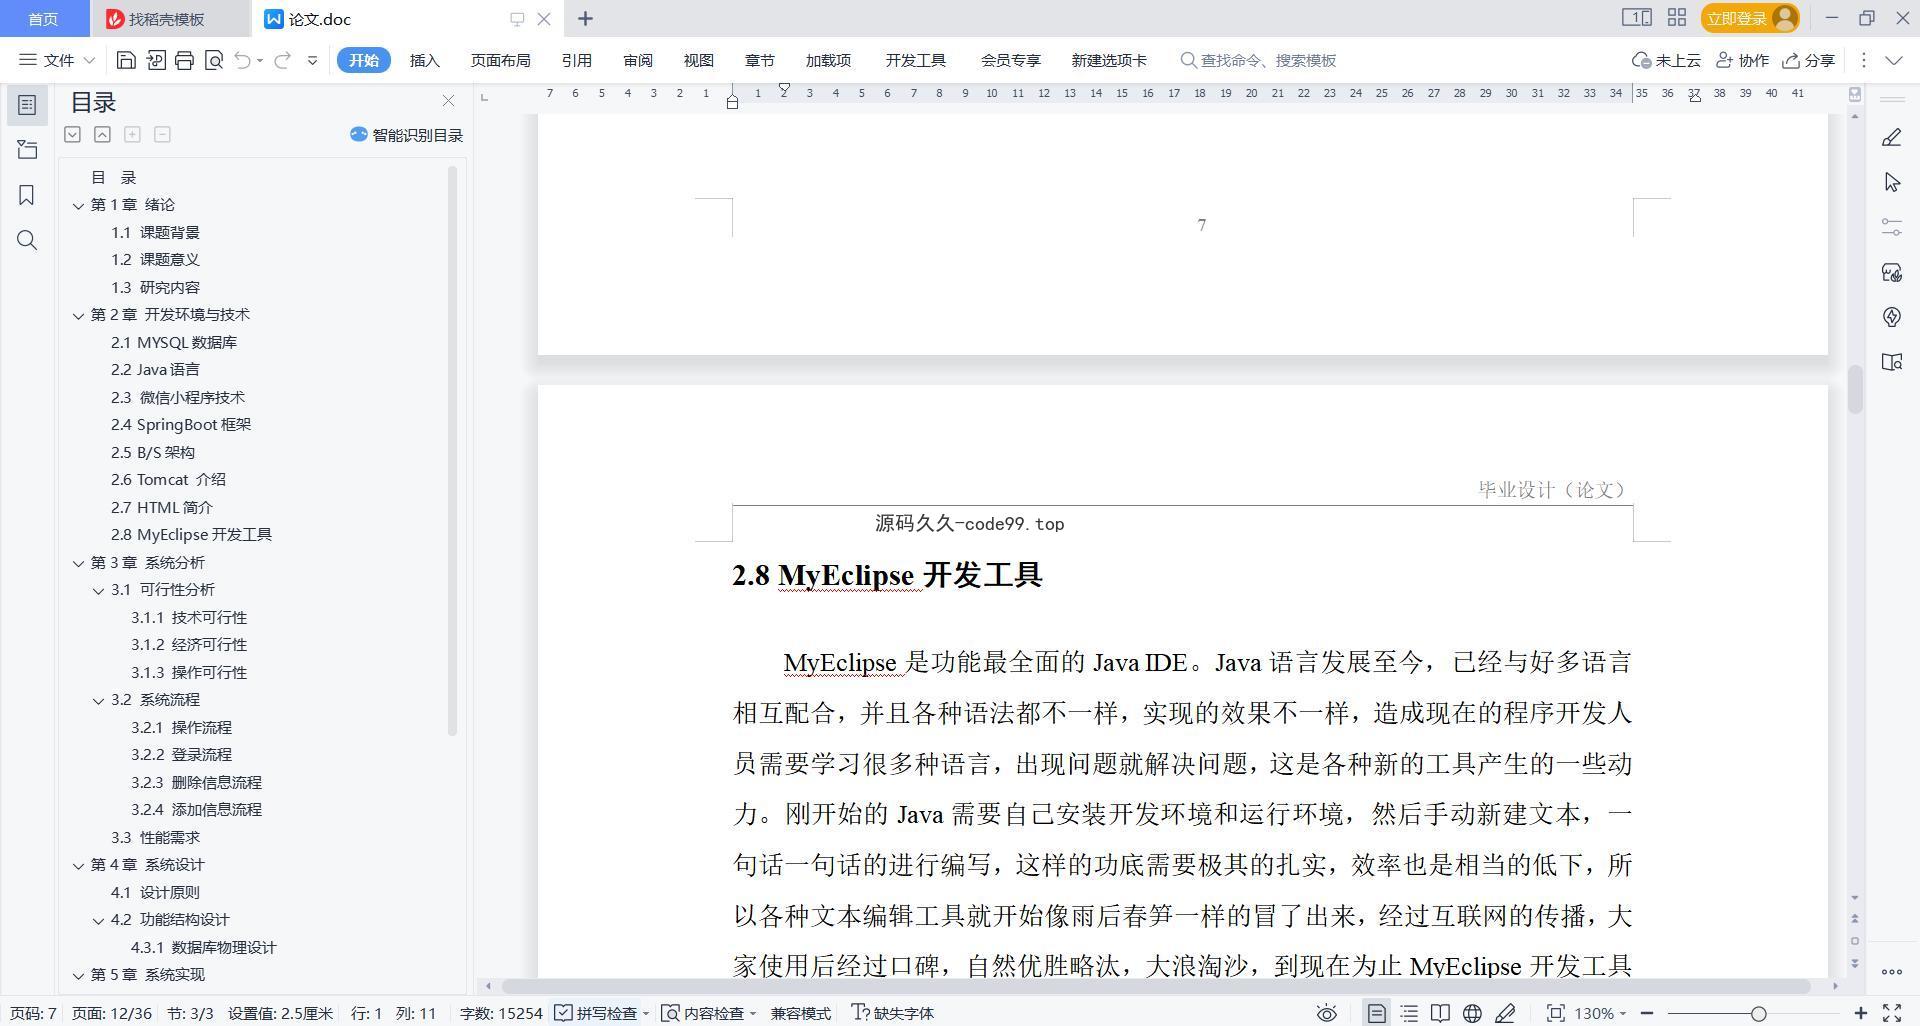Viewport: 1920px width, 1026px height.
Task: Click the Save icon in toolbar
Action: (126, 60)
